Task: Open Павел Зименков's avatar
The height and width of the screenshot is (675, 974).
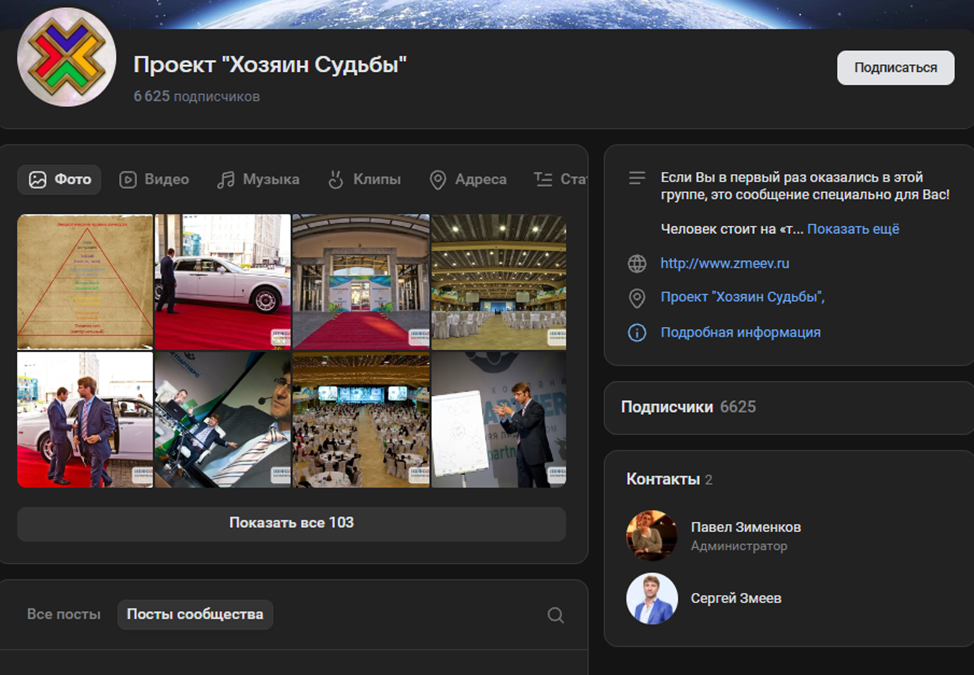Action: pyautogui.click(x=652, y=535)
